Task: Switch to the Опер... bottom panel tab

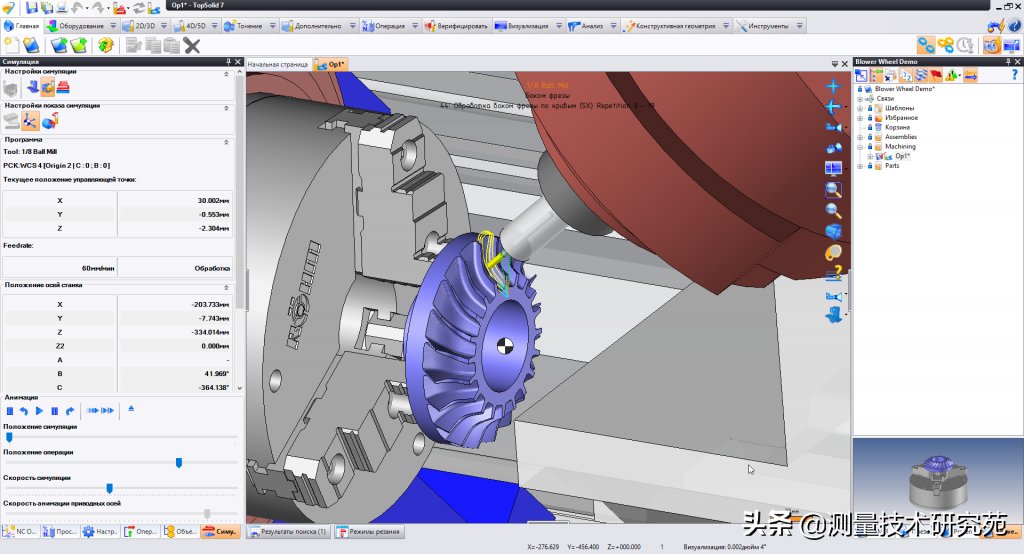Action: (x=140, y=532)
